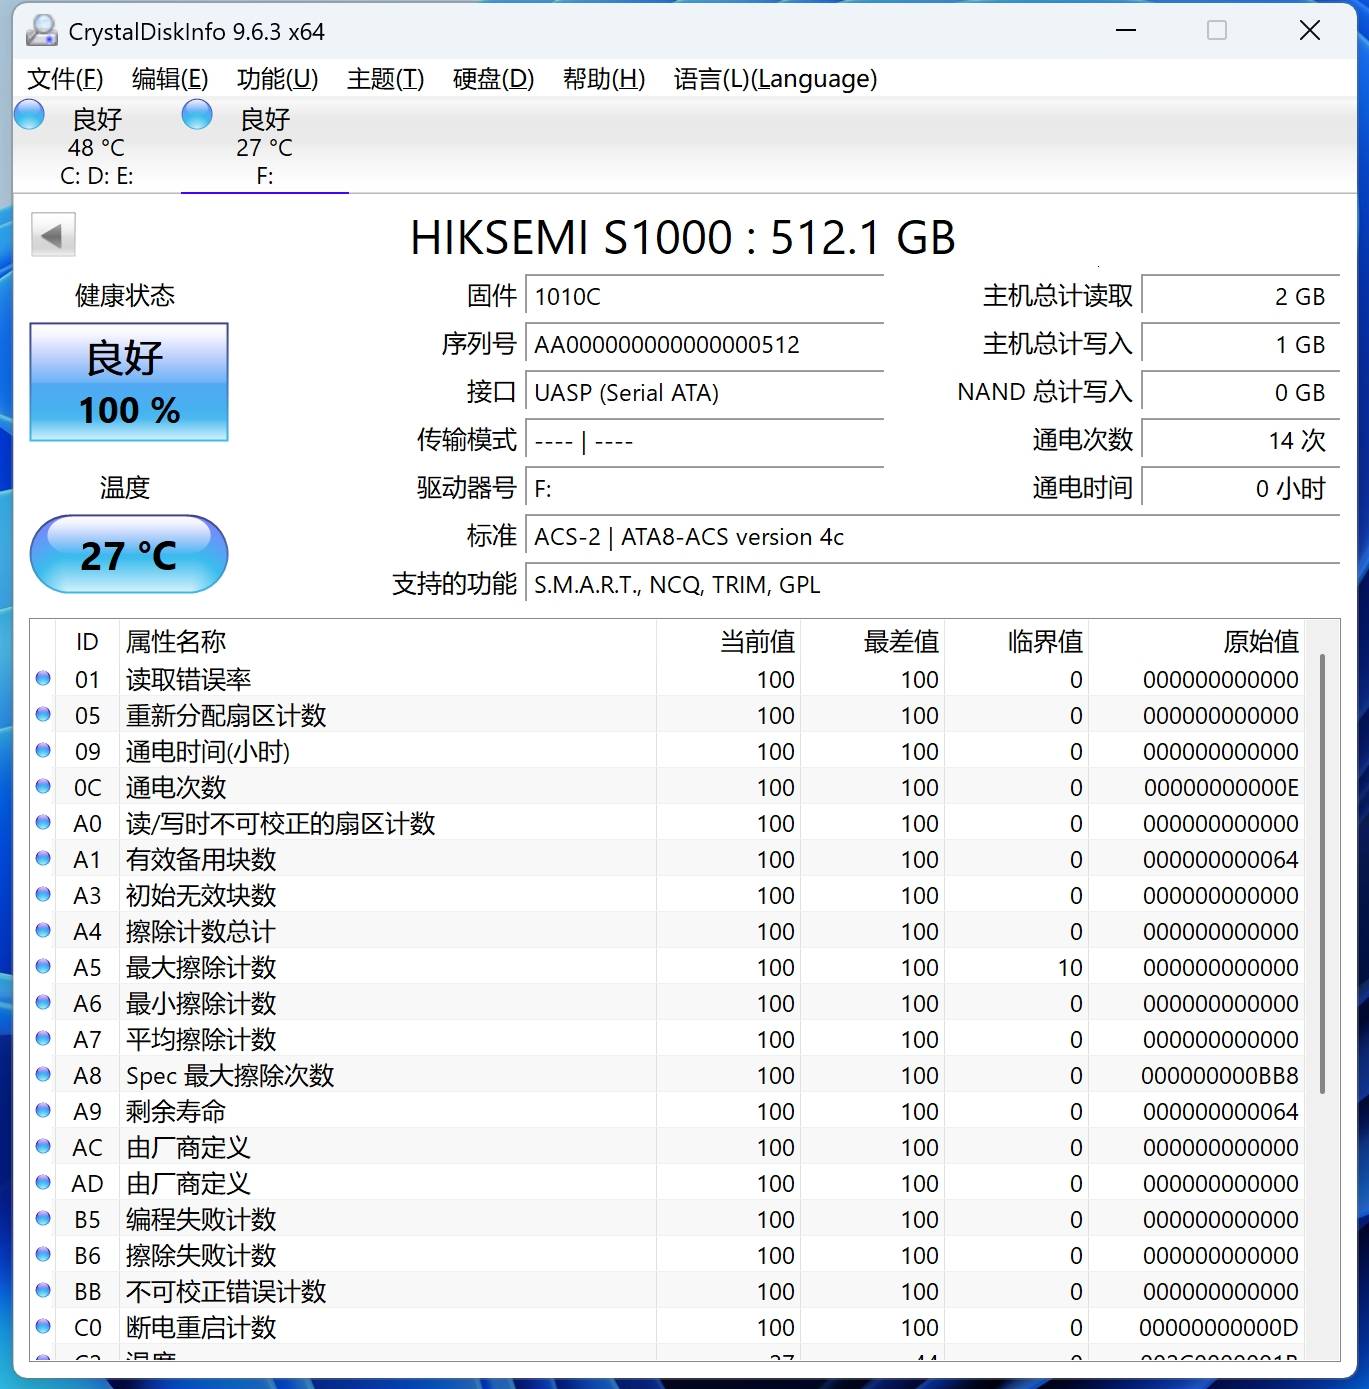Click status dot for row ID 0C

coord(43,786)
